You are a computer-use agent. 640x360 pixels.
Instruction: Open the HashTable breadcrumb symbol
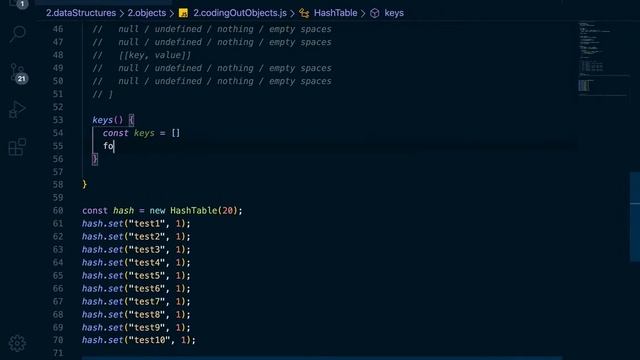coord(336,13)
